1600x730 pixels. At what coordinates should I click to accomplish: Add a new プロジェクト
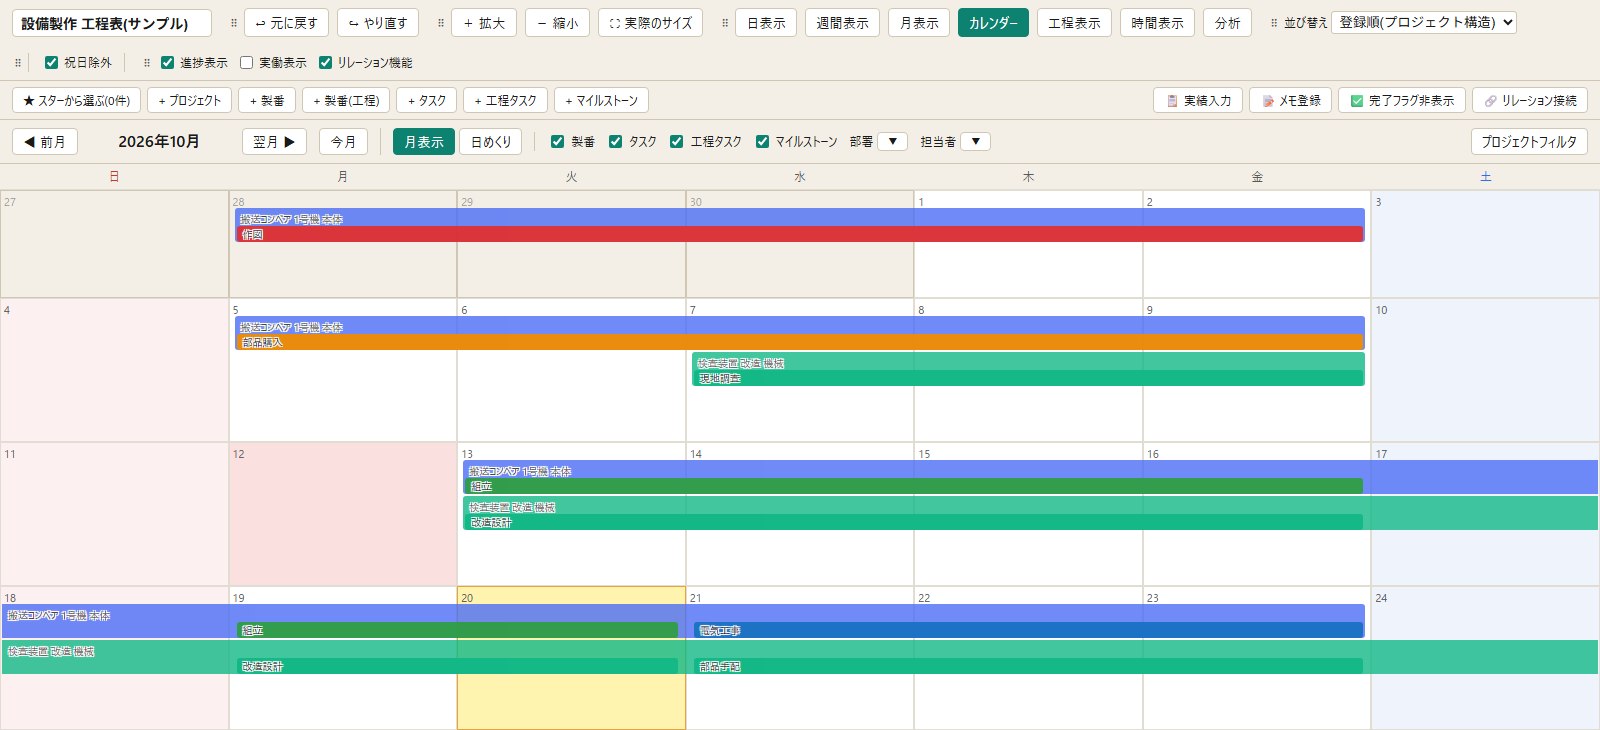point(190,101)
